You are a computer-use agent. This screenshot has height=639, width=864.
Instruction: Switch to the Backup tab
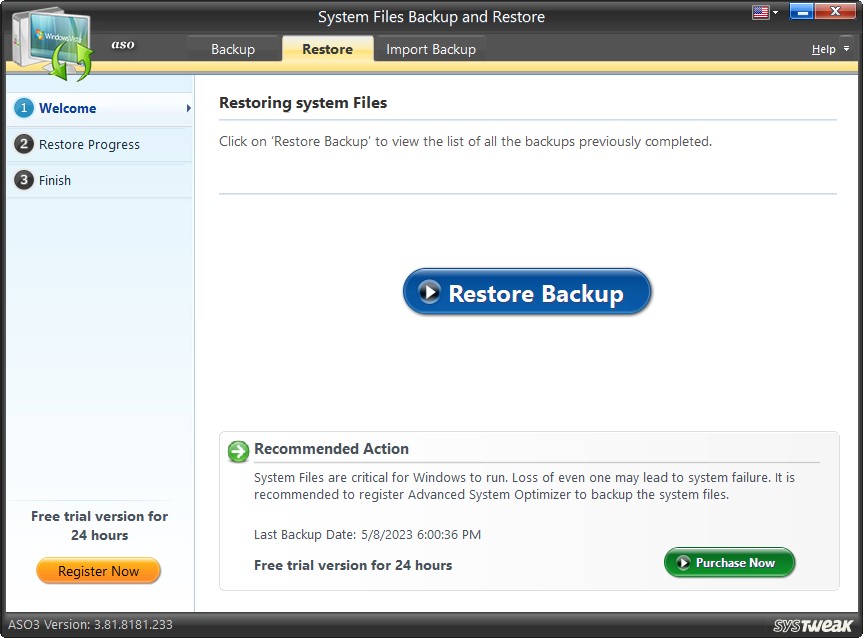234,47
